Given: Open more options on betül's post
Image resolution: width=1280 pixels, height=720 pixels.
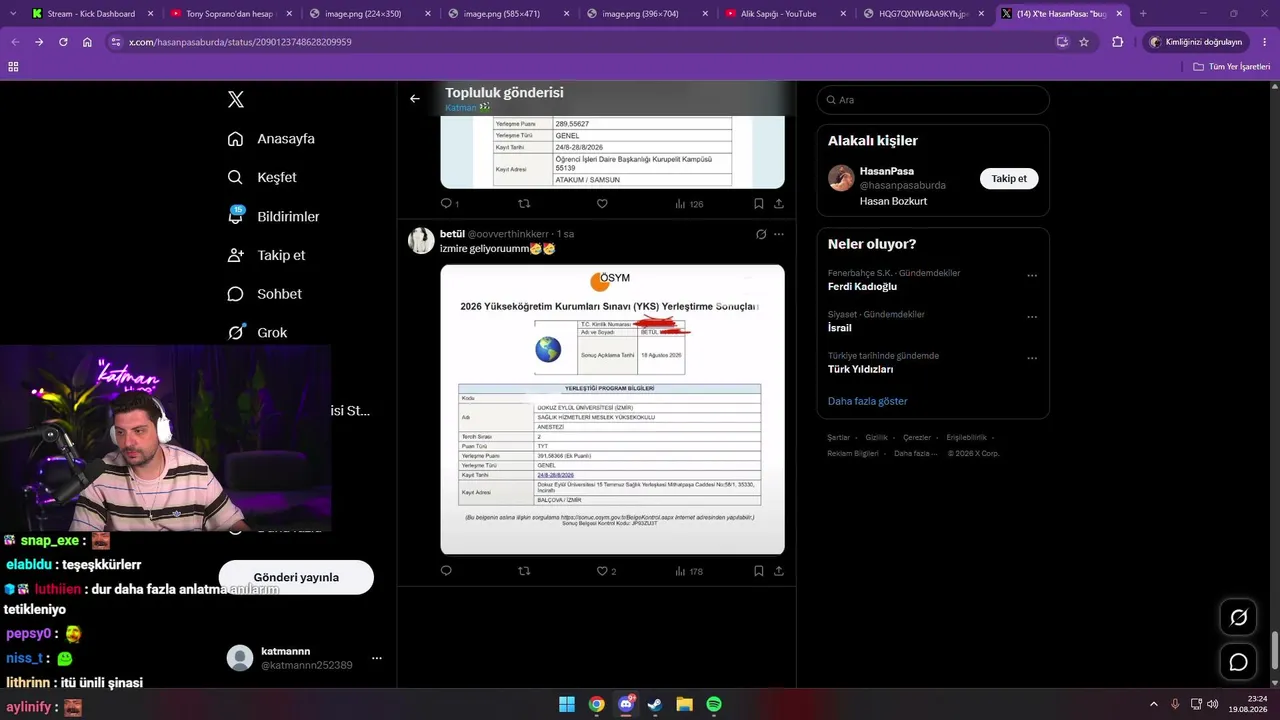Looking at the screenshot, I should [x=779, y=234].
